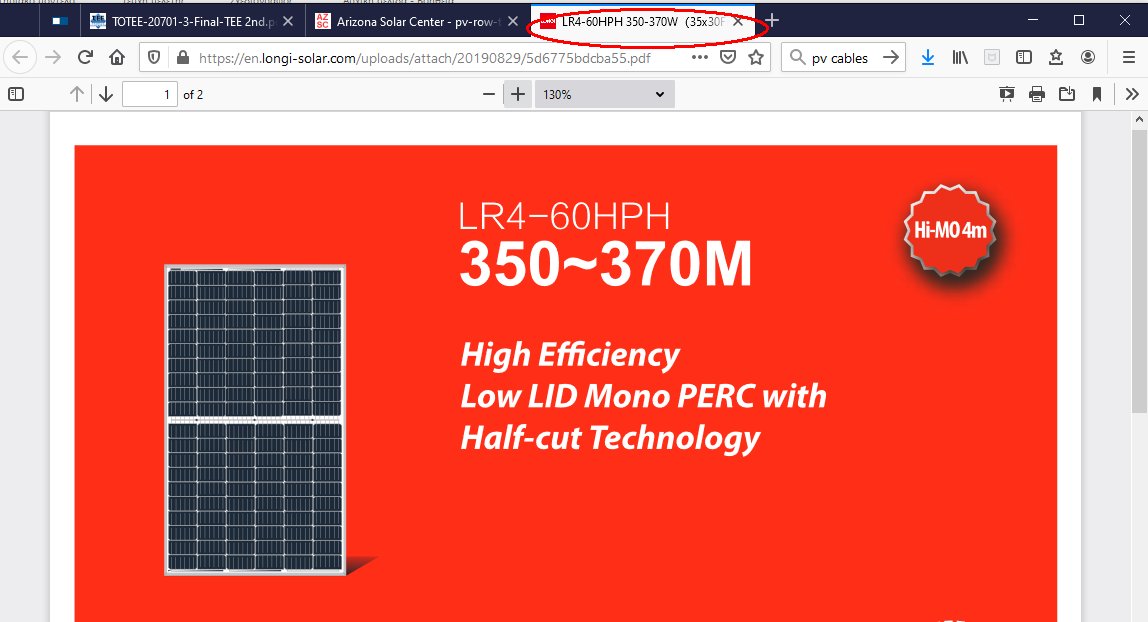Image resolution: width=1148 pixels, height=622 pixels.
Task: Open a new browser tab
Action: [x=772, y=21]
